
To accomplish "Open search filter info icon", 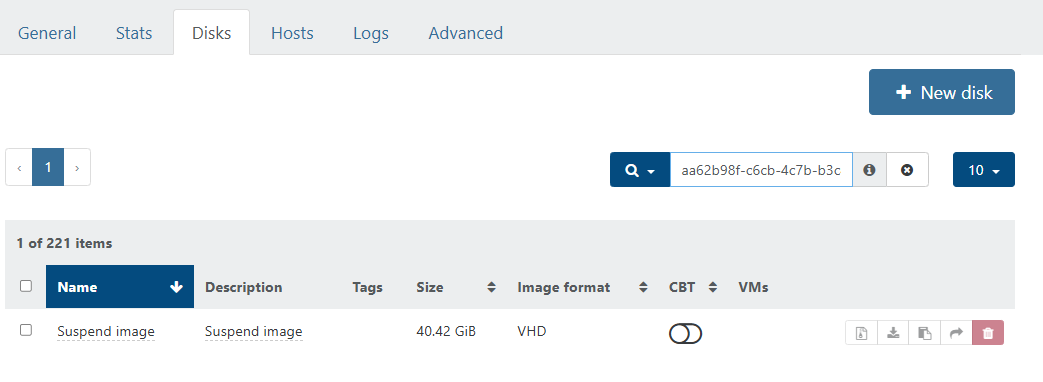I will click(x=869, y=170).
